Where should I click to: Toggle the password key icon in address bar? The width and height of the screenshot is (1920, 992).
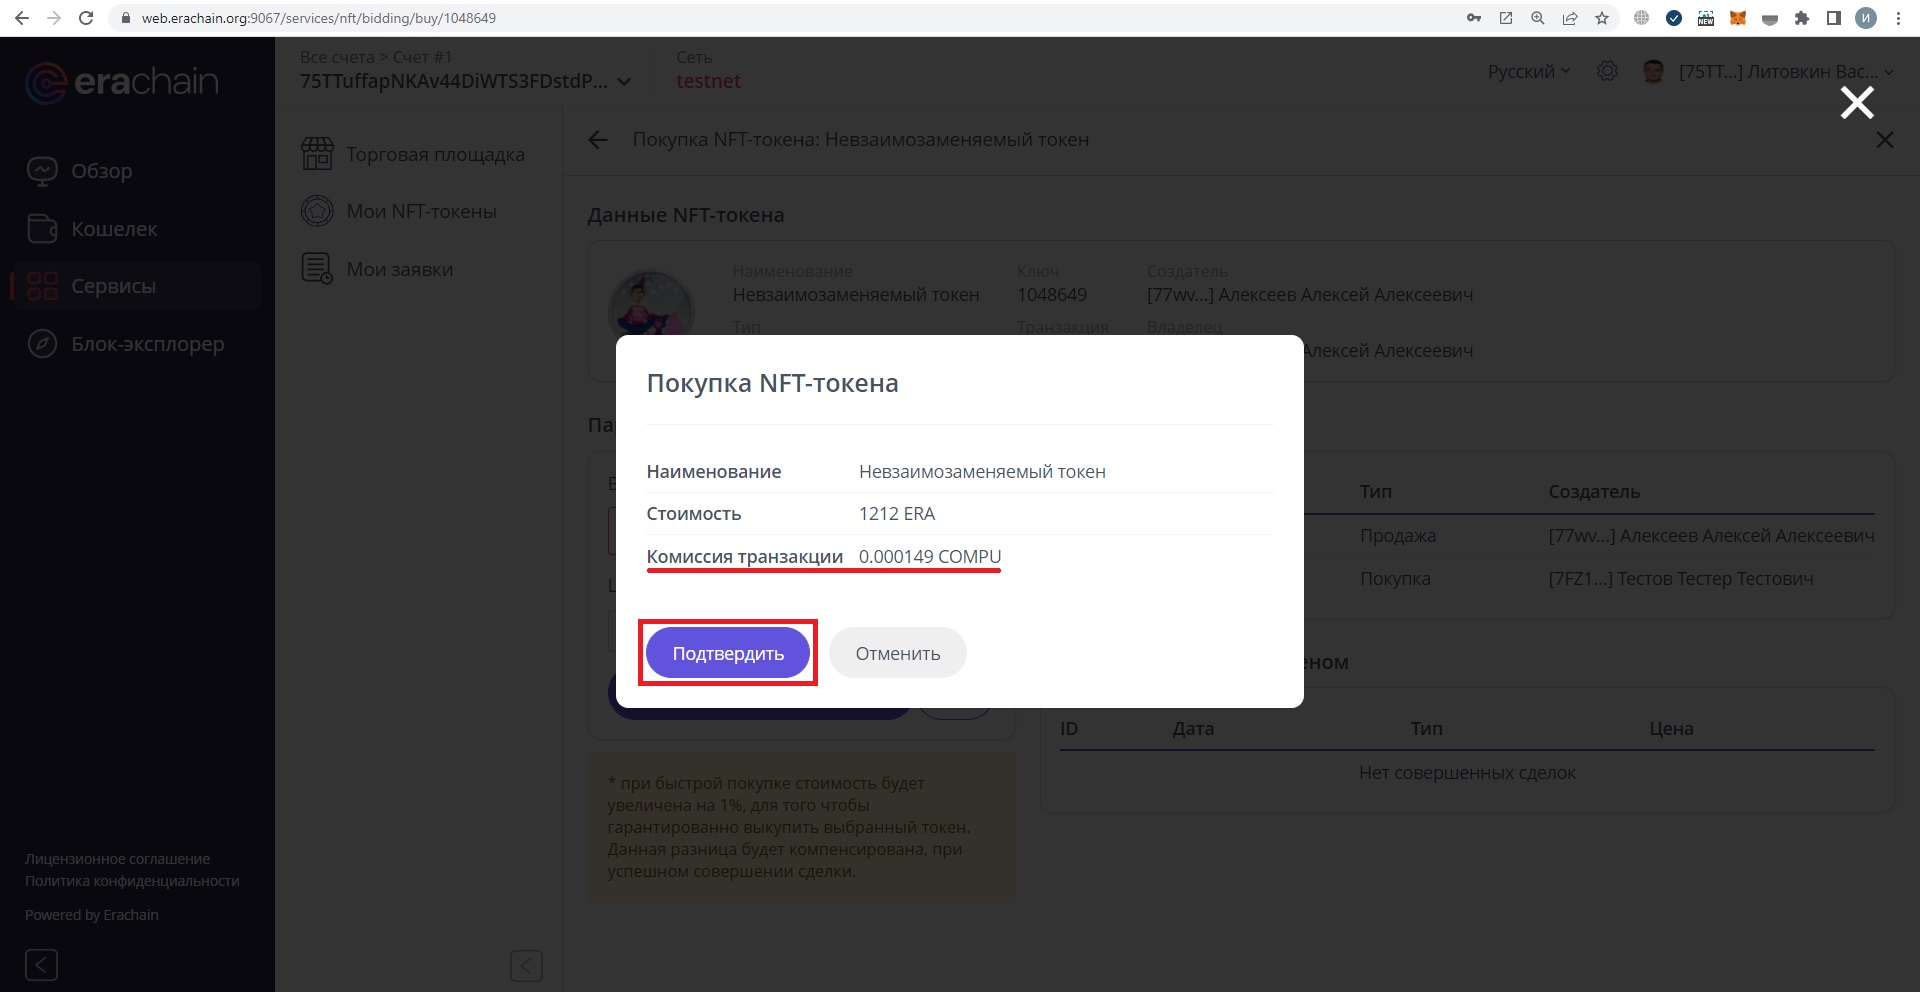1473,18
